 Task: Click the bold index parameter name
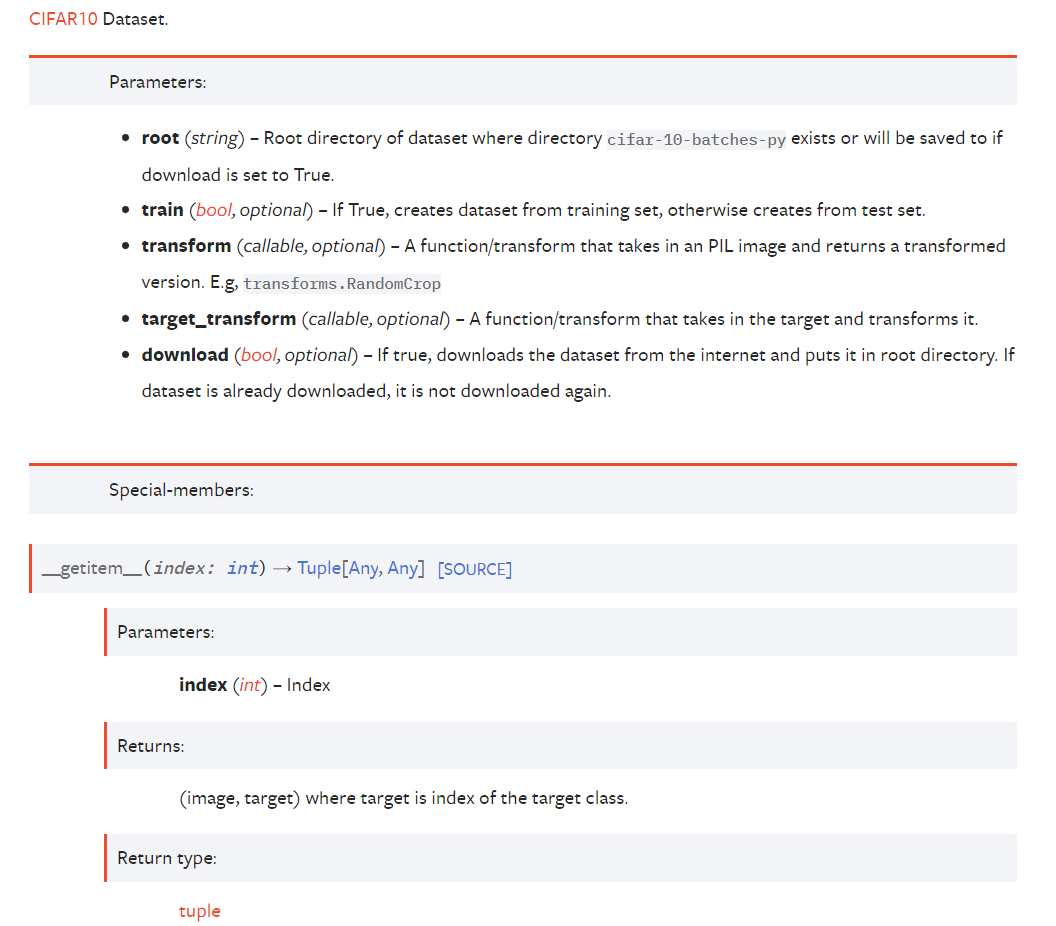tap(203, 685)
